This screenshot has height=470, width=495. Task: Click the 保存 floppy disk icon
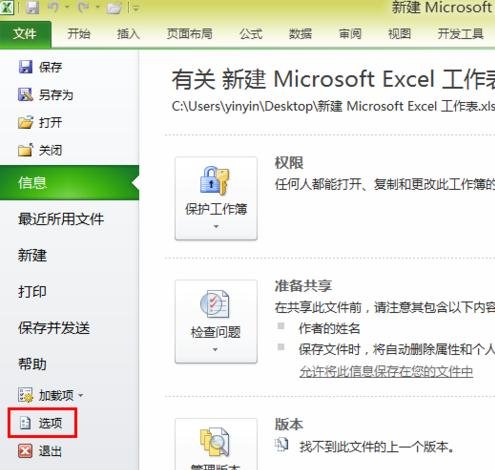tap(25, 67)
